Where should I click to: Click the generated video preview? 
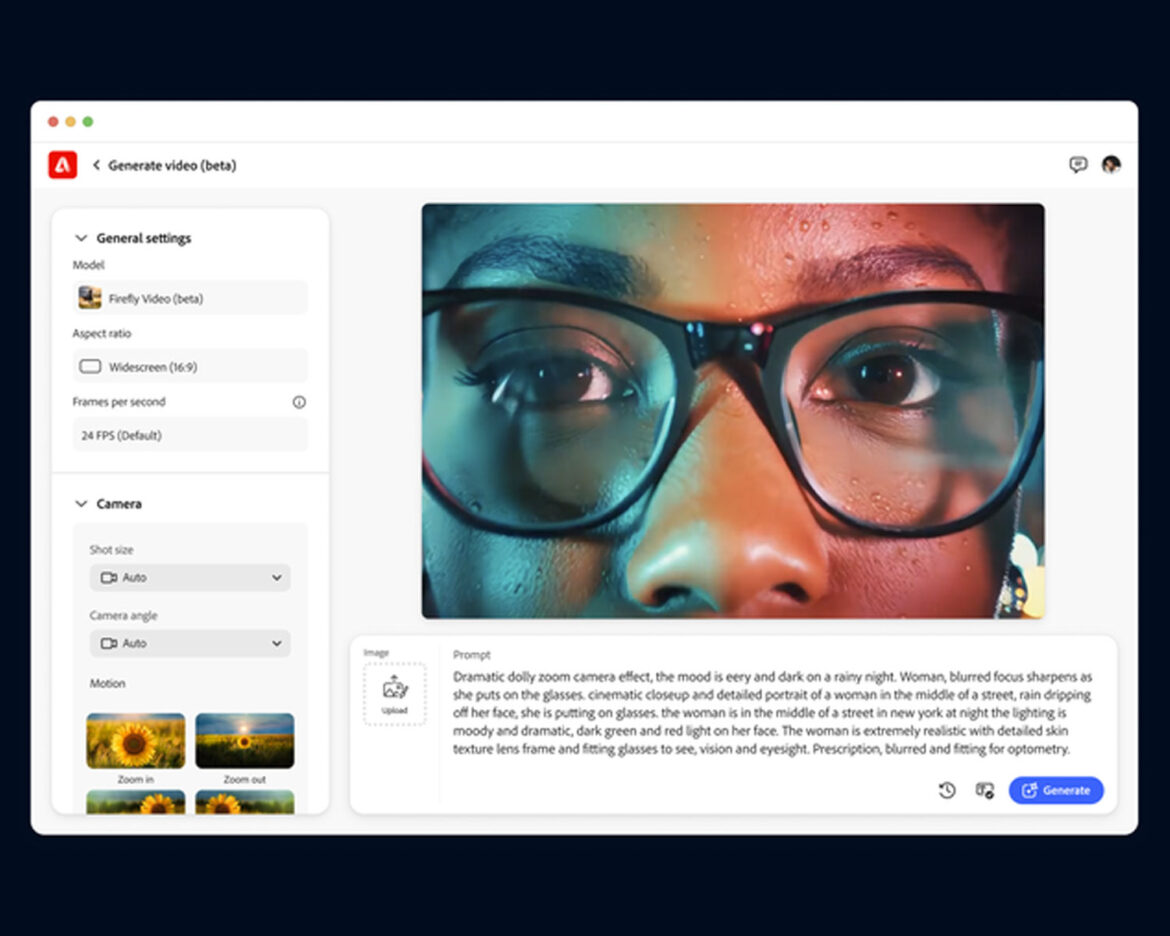(733, 411)
